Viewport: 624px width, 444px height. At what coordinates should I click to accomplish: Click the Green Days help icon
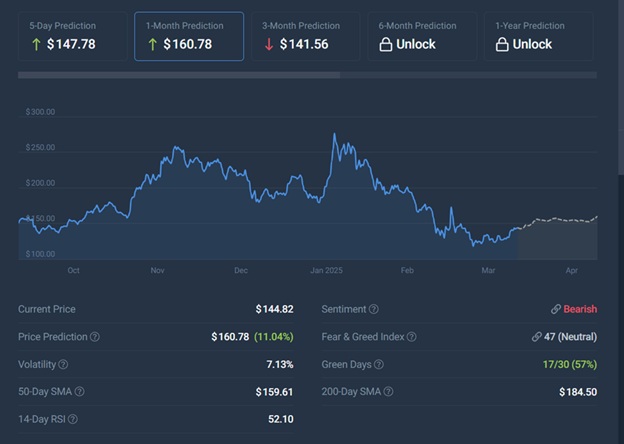[378, 365]
